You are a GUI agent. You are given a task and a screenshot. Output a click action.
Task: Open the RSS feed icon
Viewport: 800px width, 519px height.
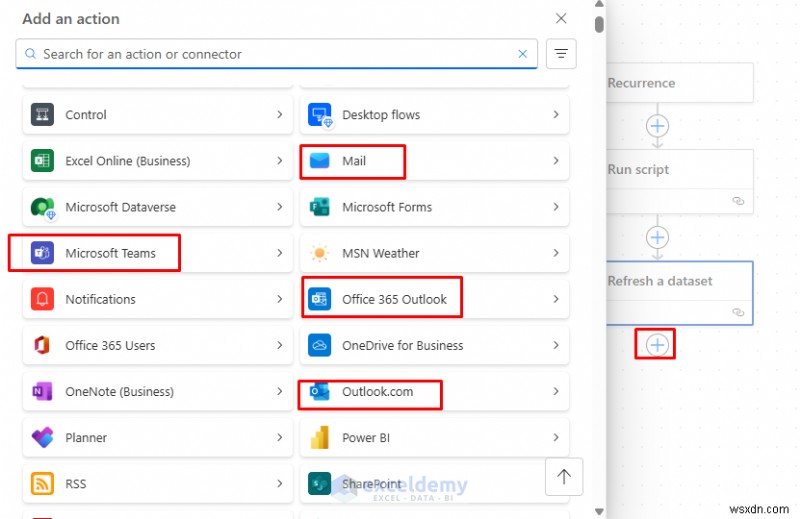pos(42,484)
